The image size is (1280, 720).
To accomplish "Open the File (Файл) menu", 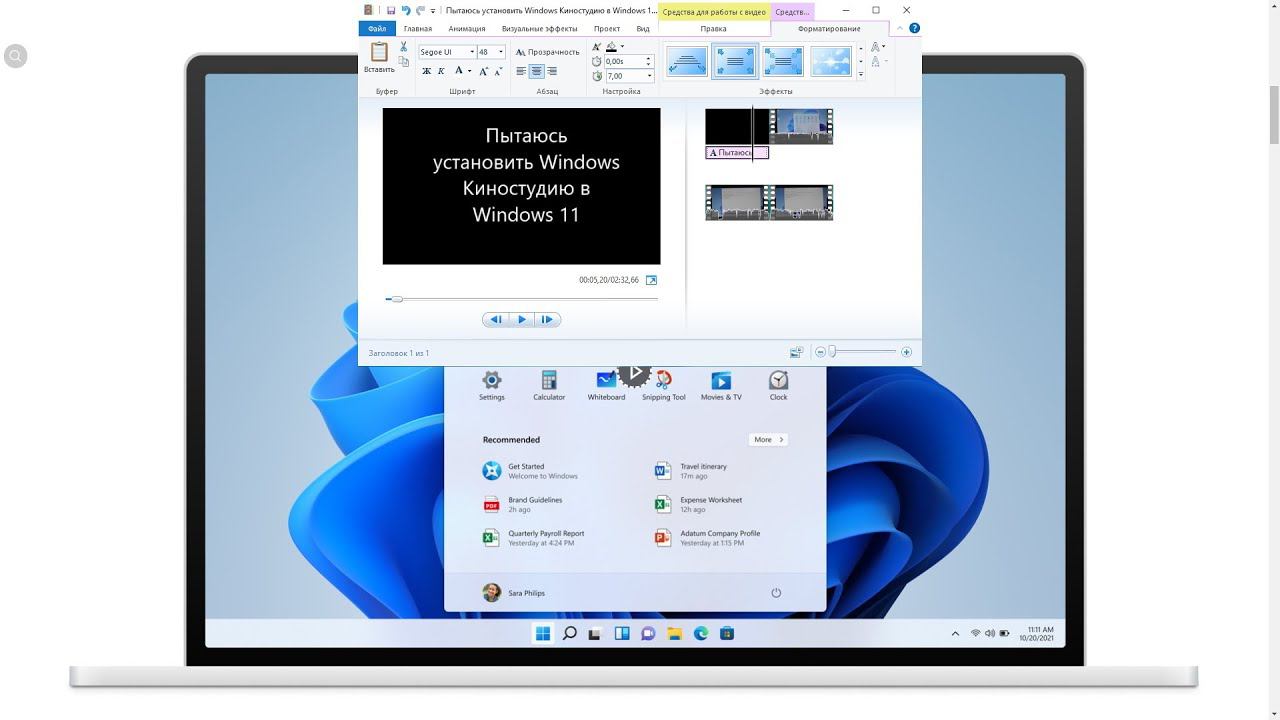I will [x=377, y=29].
